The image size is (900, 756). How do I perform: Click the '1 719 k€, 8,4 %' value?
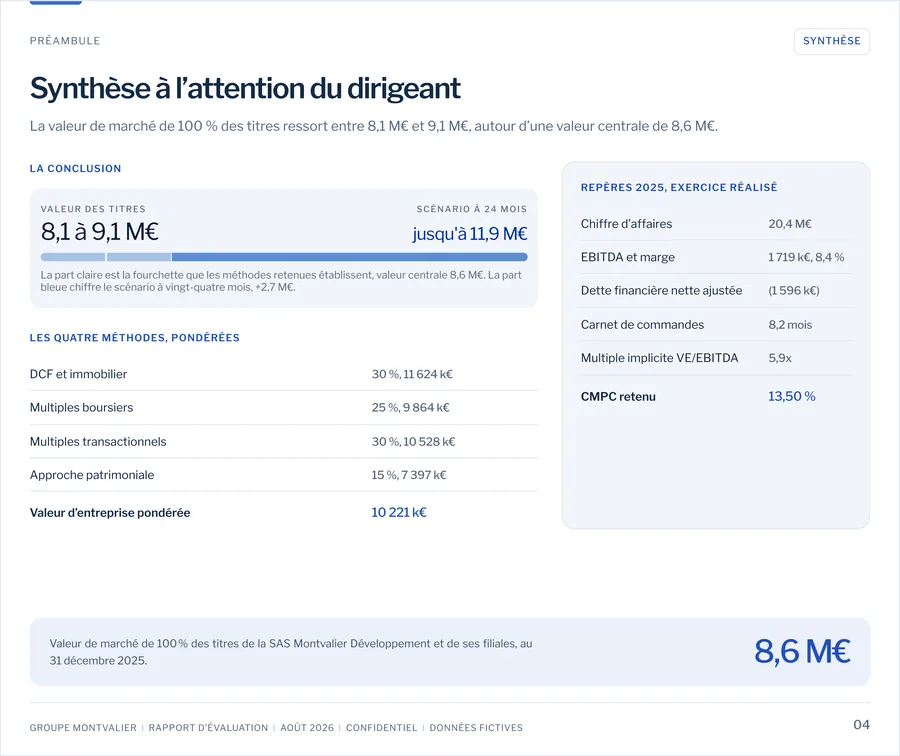point(806,257)
